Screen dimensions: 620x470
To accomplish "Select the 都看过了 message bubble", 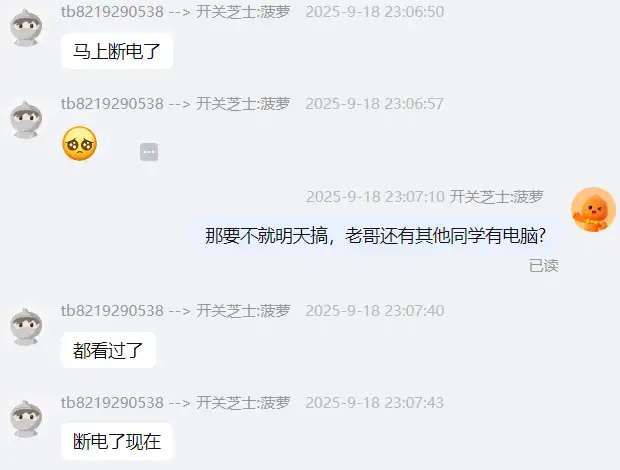I will pyautogui.click(x=108, y=350).
